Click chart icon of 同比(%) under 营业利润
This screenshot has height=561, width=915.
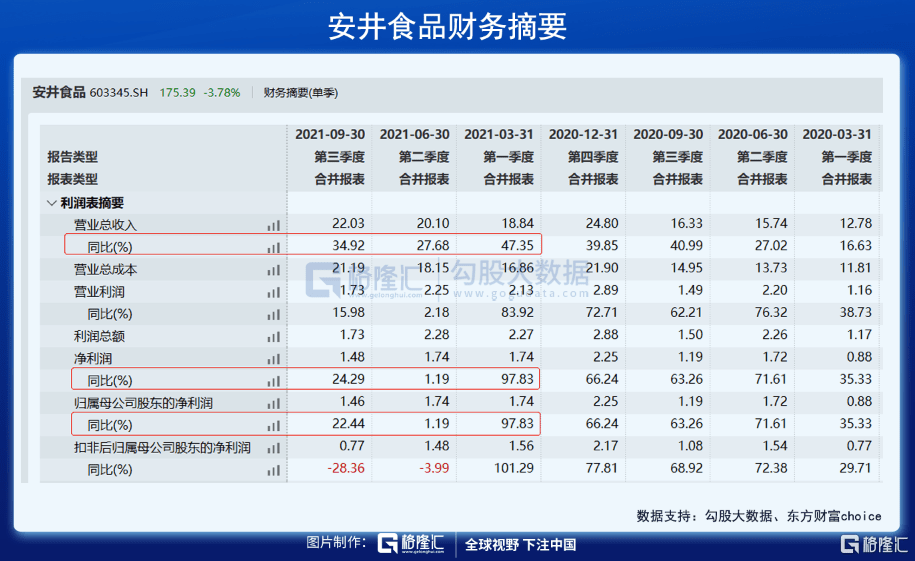point(273,315)
